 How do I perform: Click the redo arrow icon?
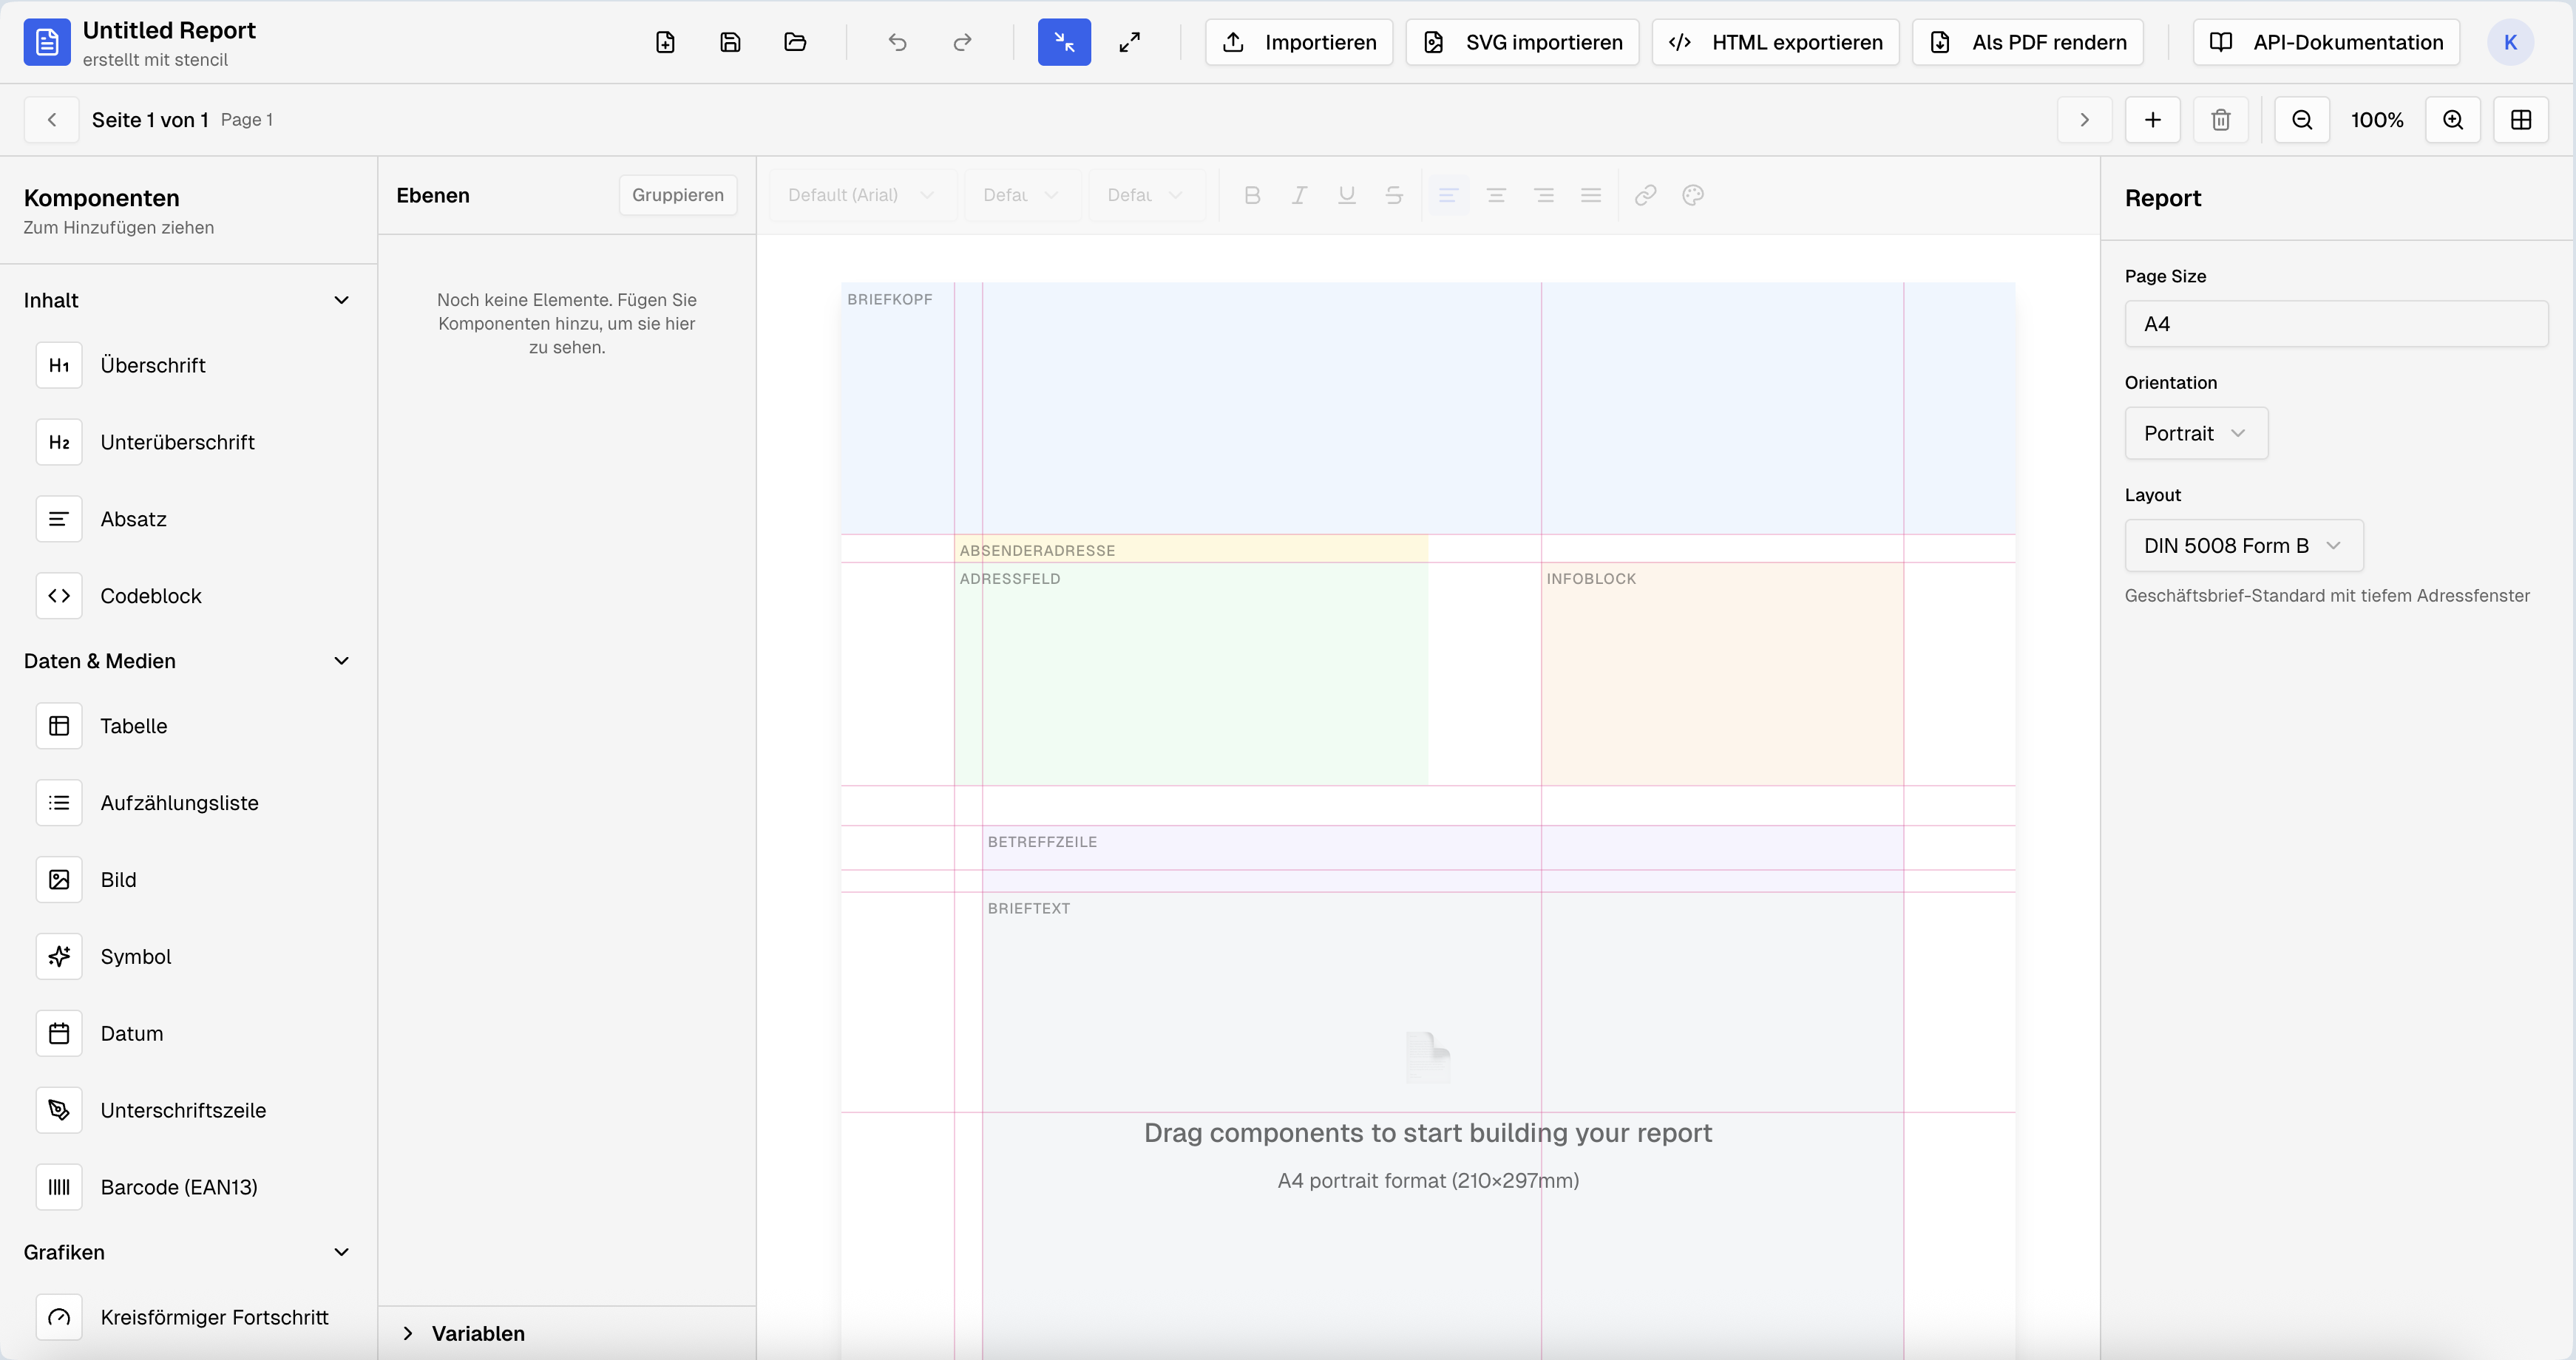[962, 42]
